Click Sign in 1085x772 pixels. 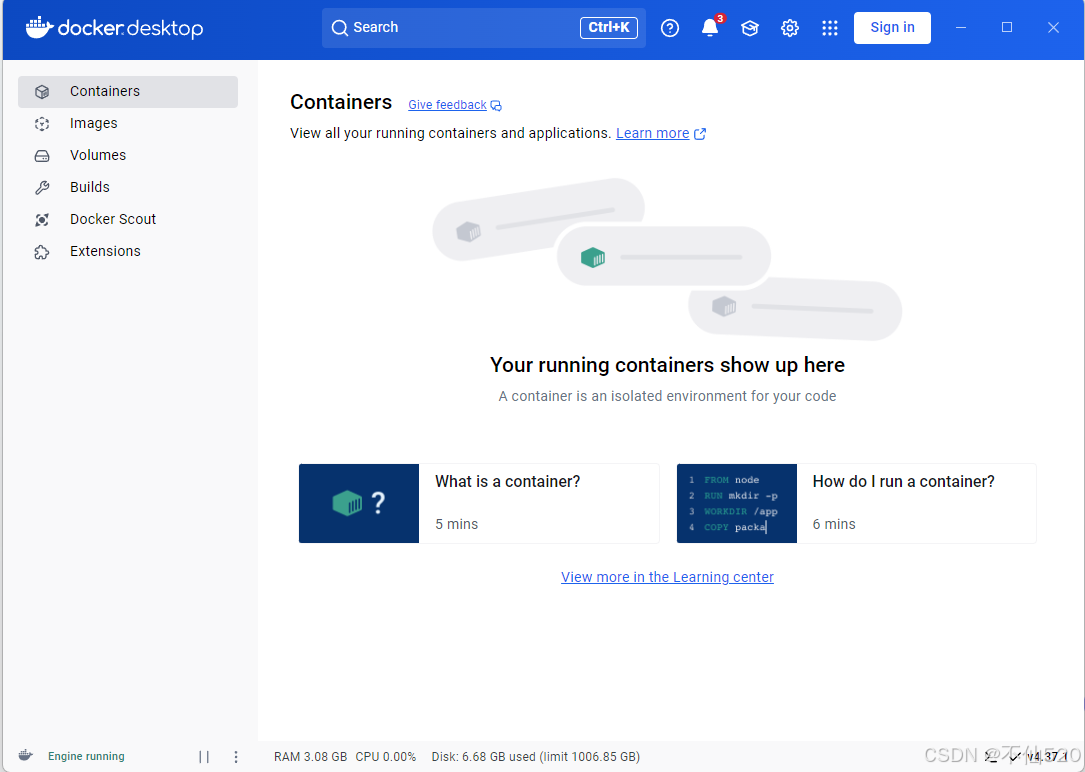pyautogui.click(x=892, y=27)
